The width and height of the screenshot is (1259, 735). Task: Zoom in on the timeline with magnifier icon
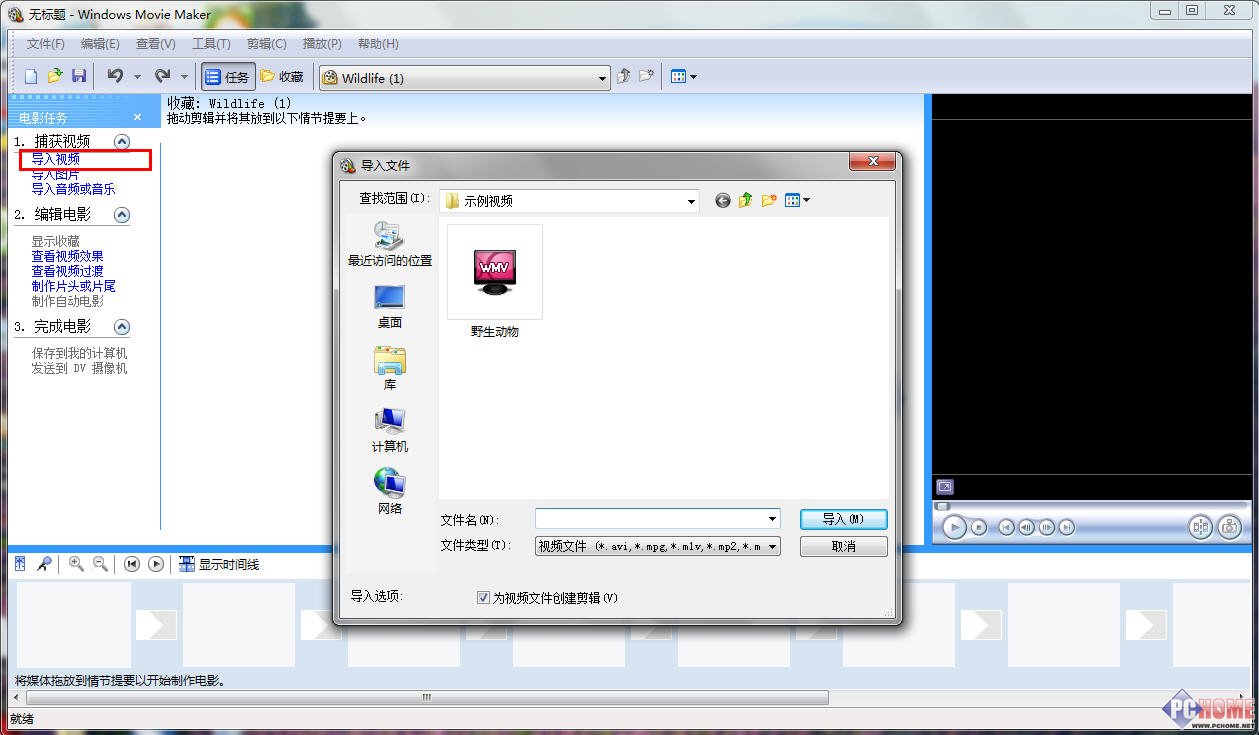(76, 564)
